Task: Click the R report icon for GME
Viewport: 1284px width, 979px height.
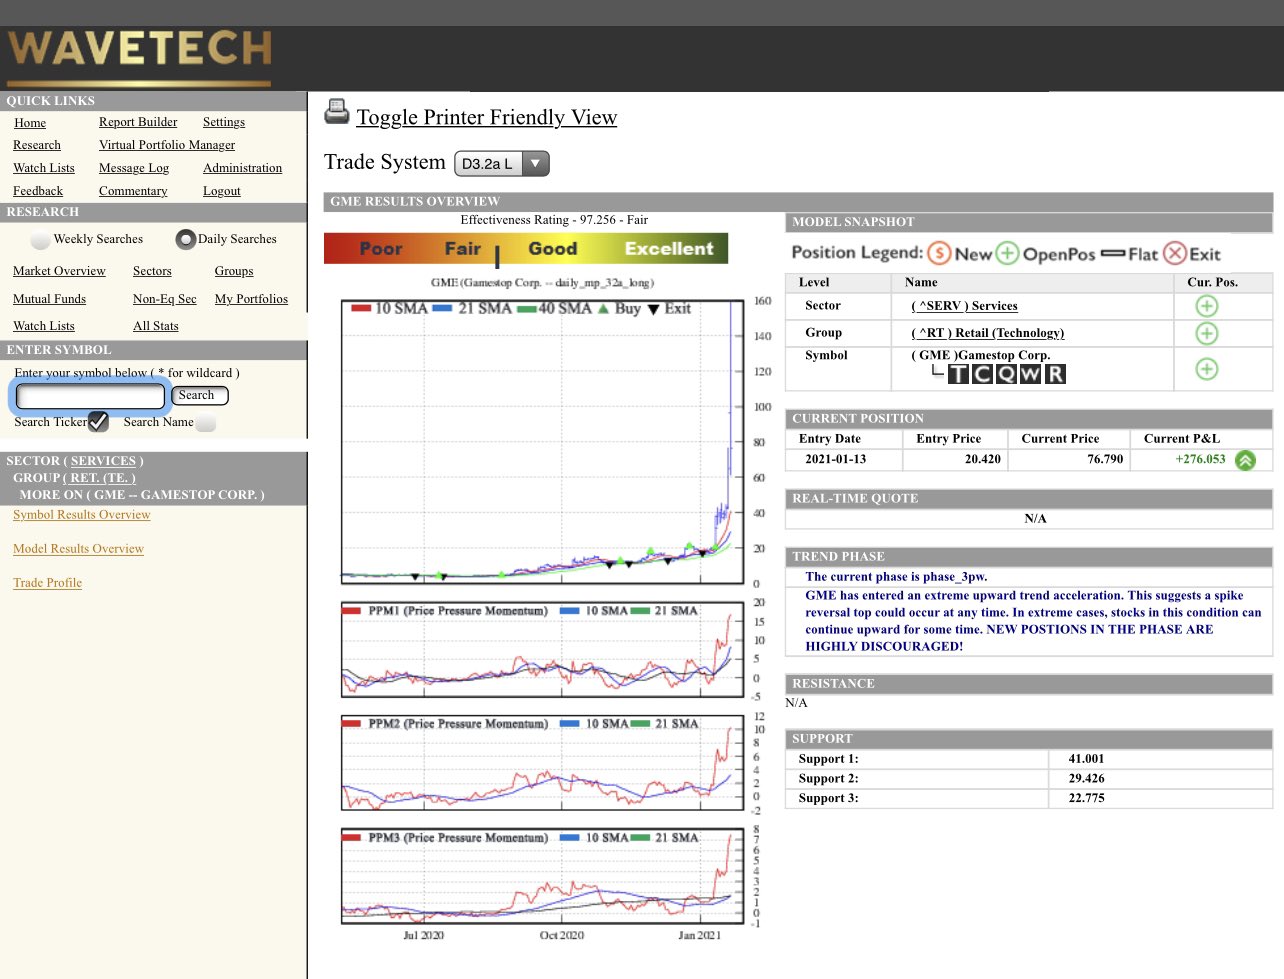Action: coord(1055,372)
